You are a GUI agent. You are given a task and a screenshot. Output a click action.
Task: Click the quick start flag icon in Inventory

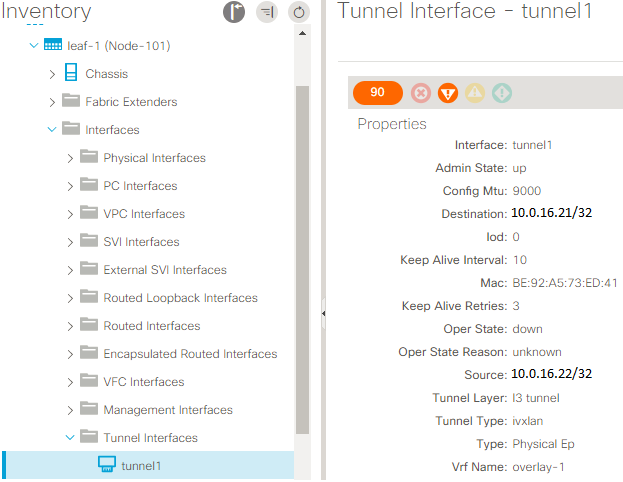click(x=234, y=12)
